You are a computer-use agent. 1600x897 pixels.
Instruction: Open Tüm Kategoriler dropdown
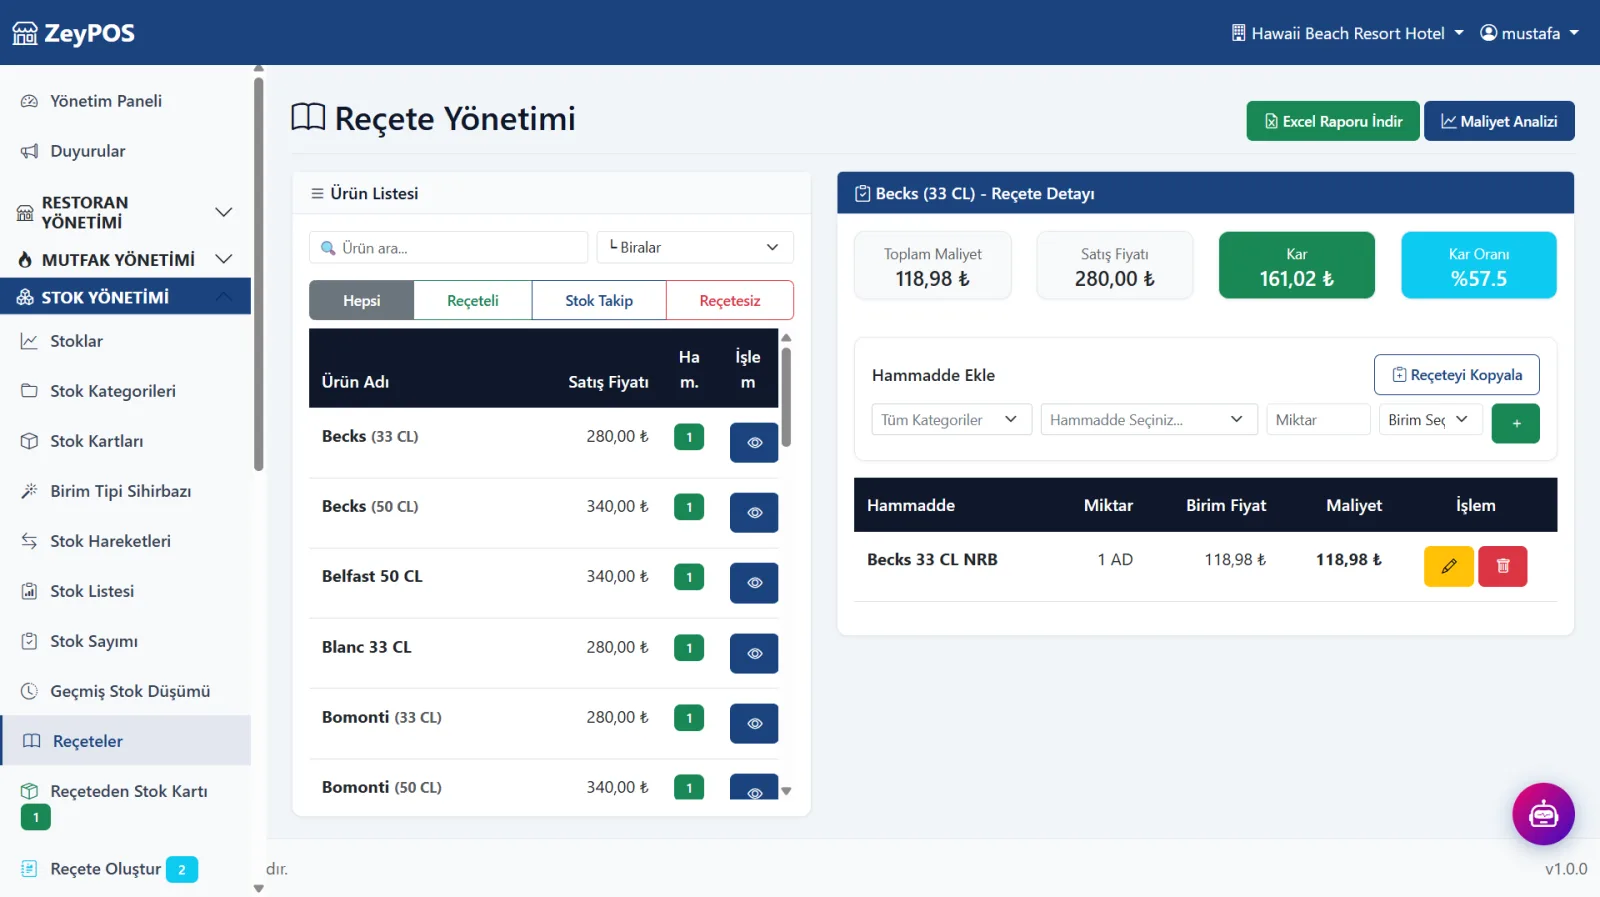pyautogui.click(x=951, y=419)
